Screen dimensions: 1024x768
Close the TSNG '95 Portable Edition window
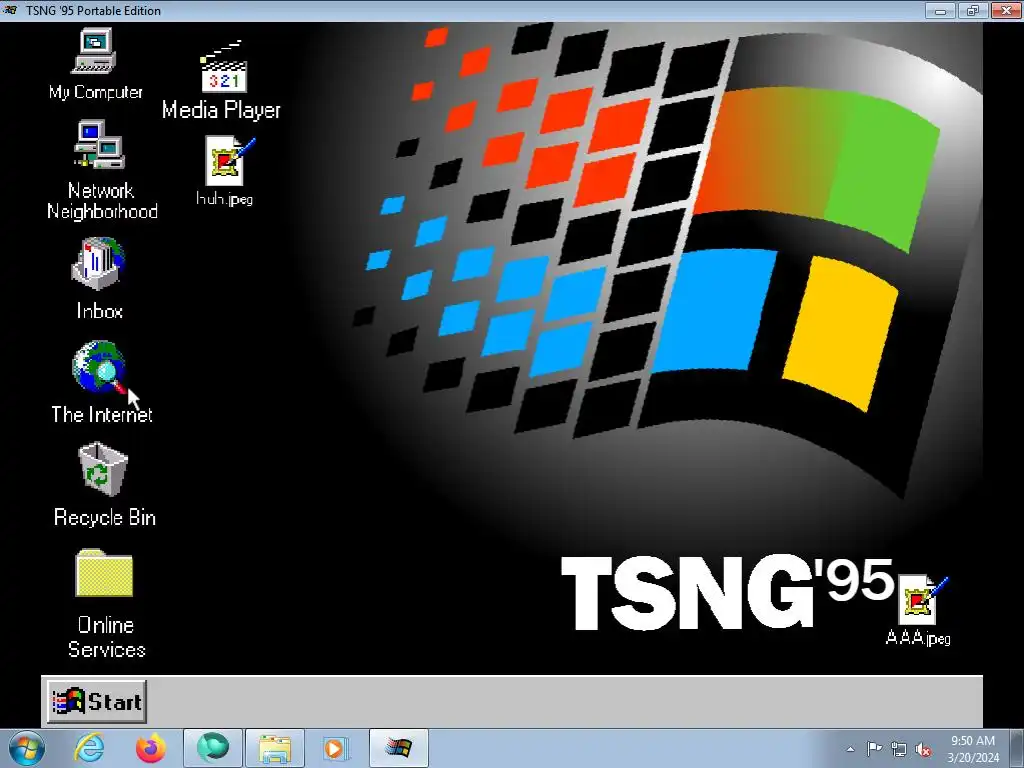[x=1006, y=10]
